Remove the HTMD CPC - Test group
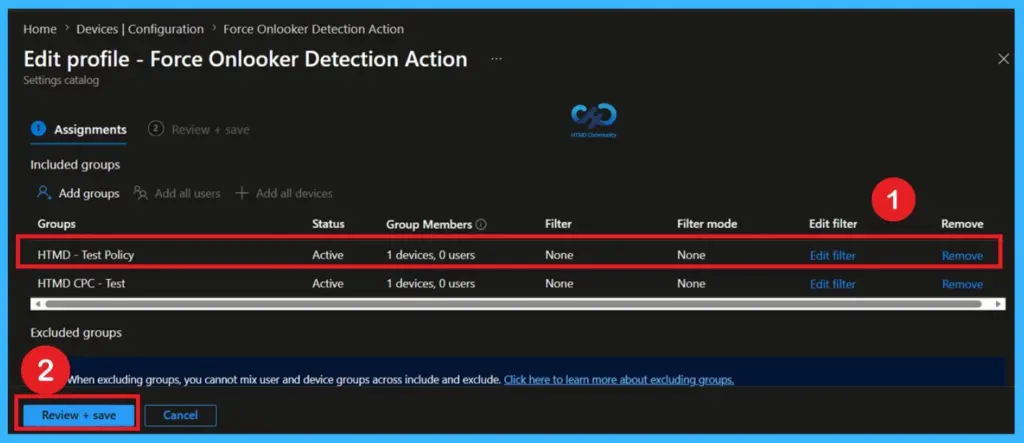 (962, 284)
